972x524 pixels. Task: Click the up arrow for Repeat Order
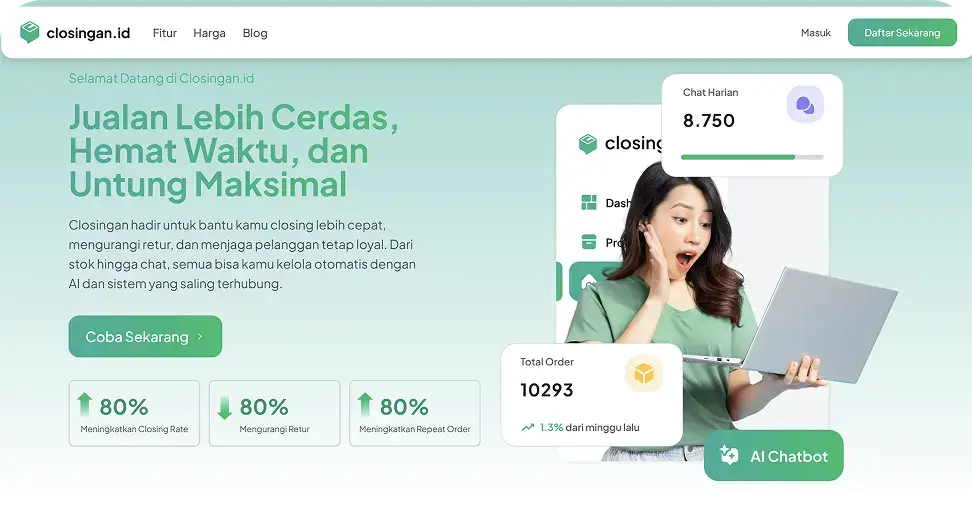365,405
